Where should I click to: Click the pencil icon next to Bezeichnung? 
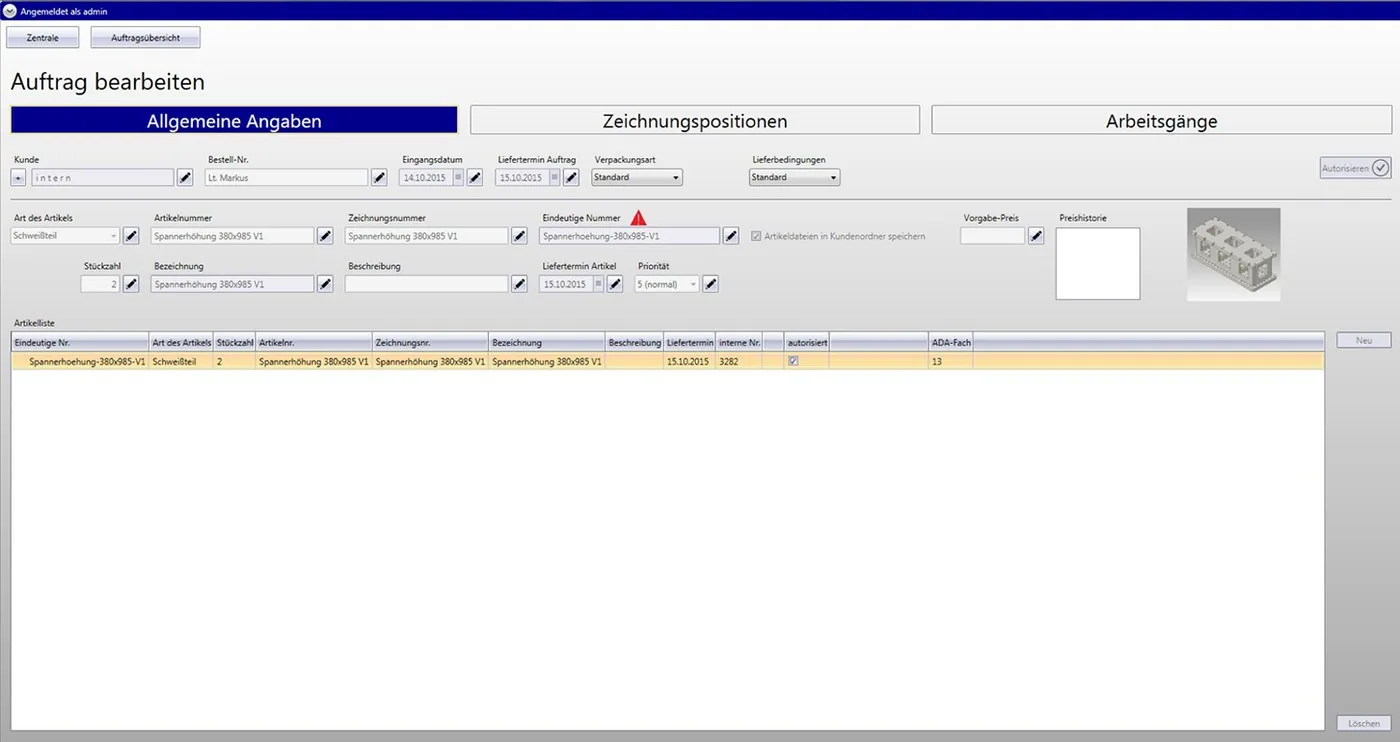tap(325, 284)
